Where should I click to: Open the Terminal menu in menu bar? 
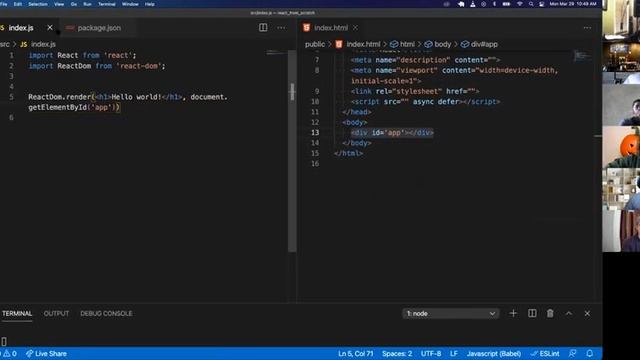[107, 4]
